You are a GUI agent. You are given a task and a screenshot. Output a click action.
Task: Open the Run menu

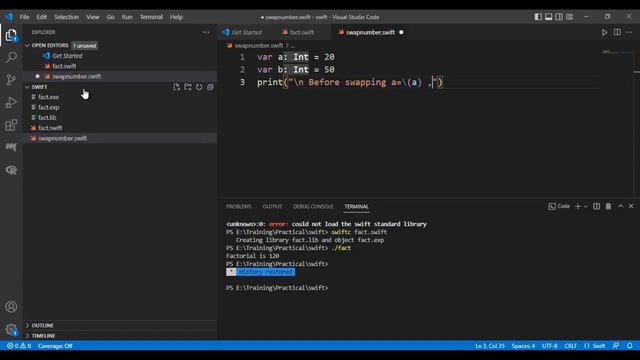coord(127,17)
